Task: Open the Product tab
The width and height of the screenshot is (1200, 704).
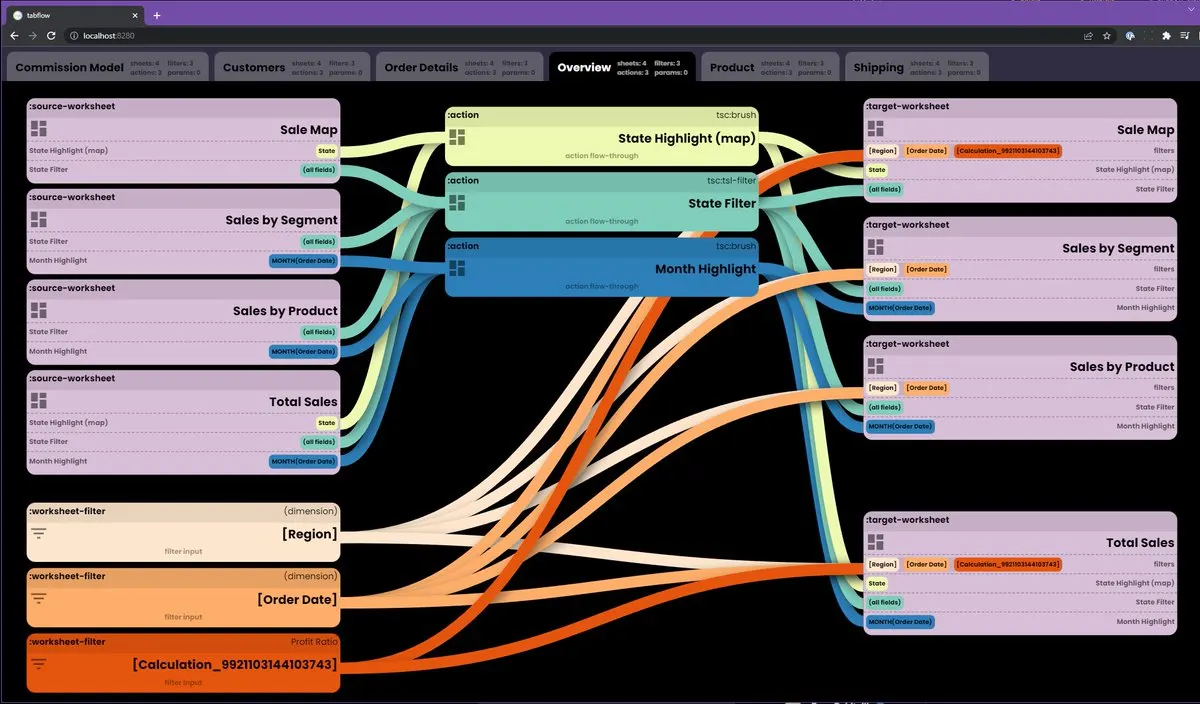Action: 770,67
